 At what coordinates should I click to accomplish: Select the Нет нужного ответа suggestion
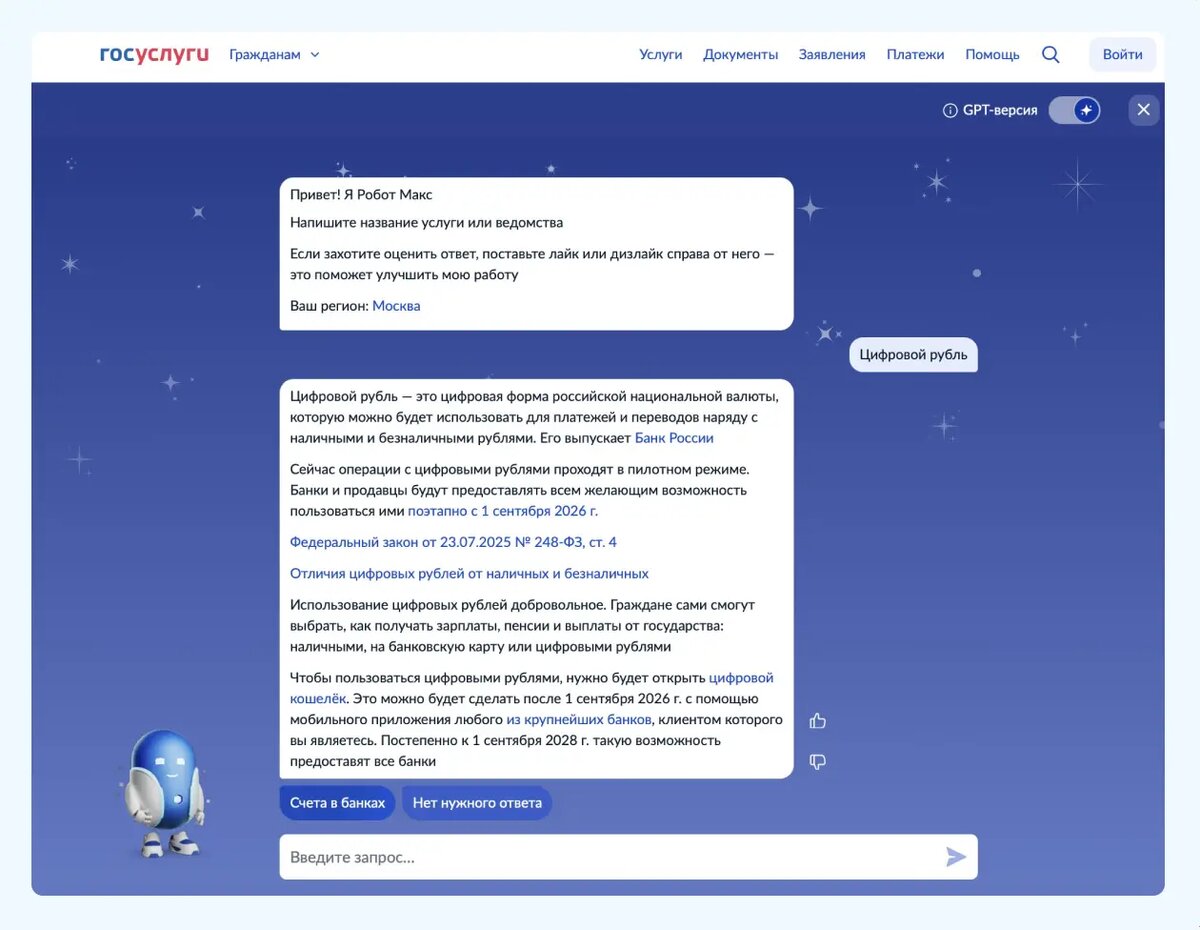(x=477, y=803)
